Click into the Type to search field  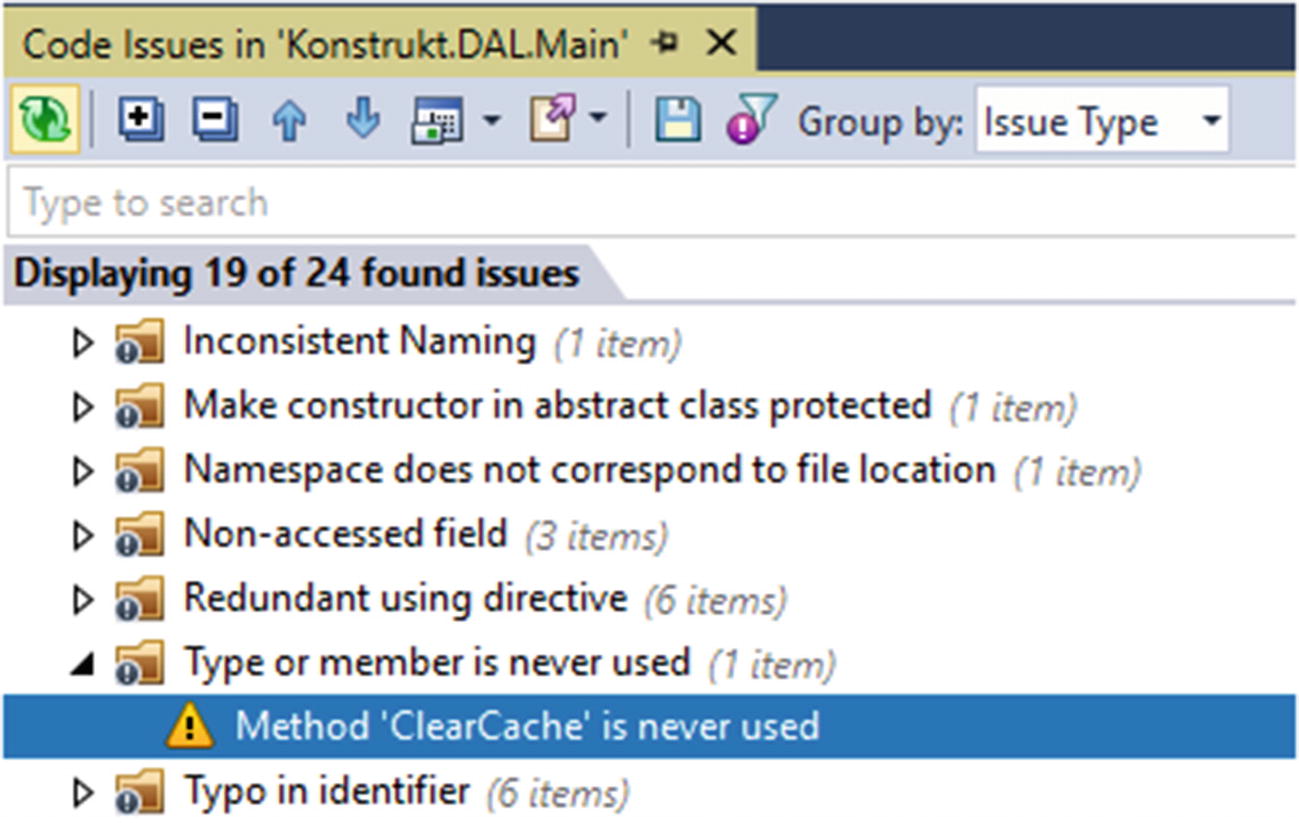[x=651, y=203]
